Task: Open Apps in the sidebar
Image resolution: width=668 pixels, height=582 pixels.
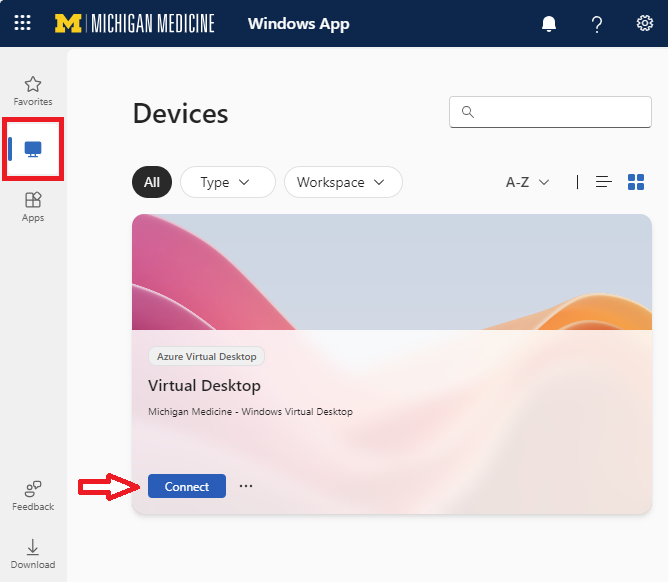Action: 33,207
